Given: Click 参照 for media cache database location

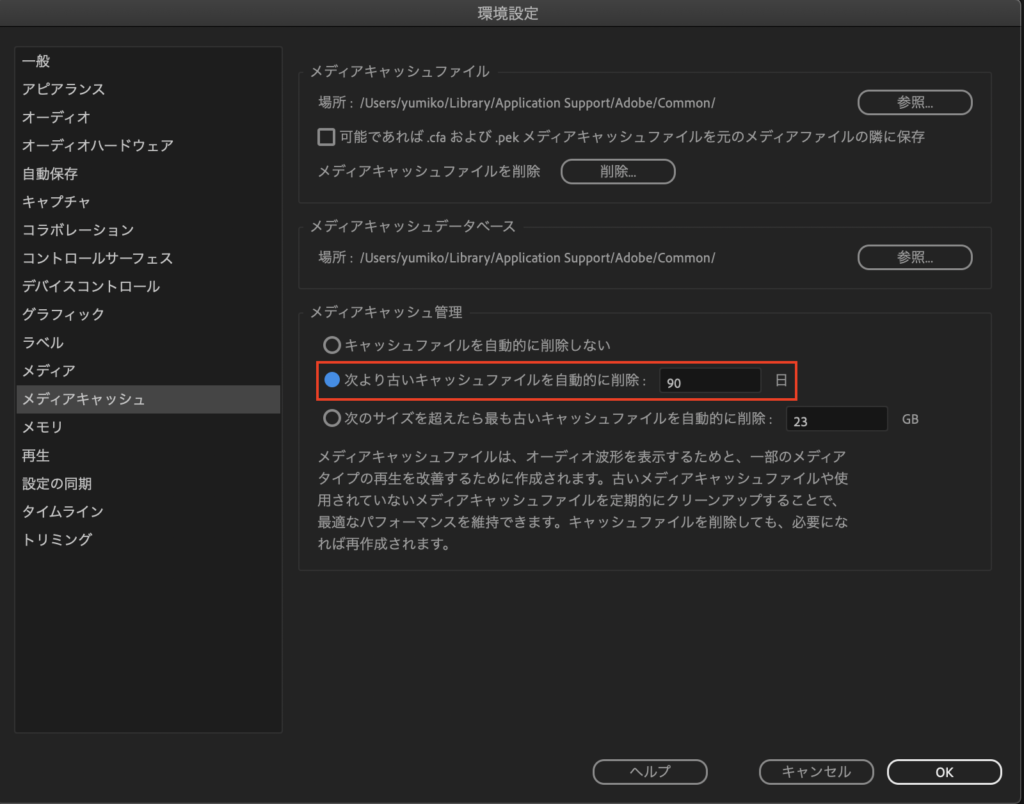Looking at the screenshot, I should tap(914, 257).
